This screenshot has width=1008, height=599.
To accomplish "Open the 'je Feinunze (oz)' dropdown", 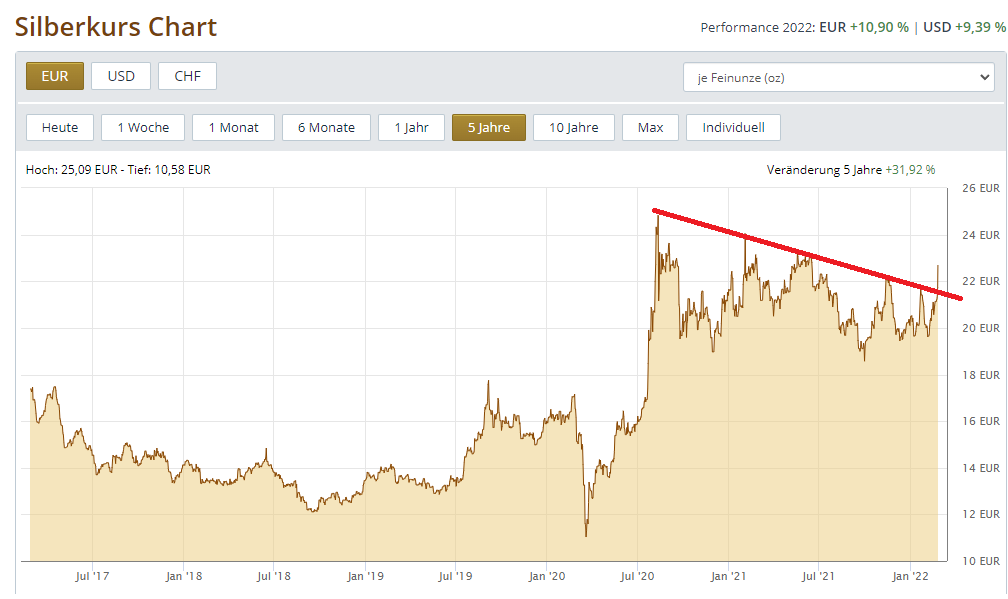I will click(x=838, y=77).
